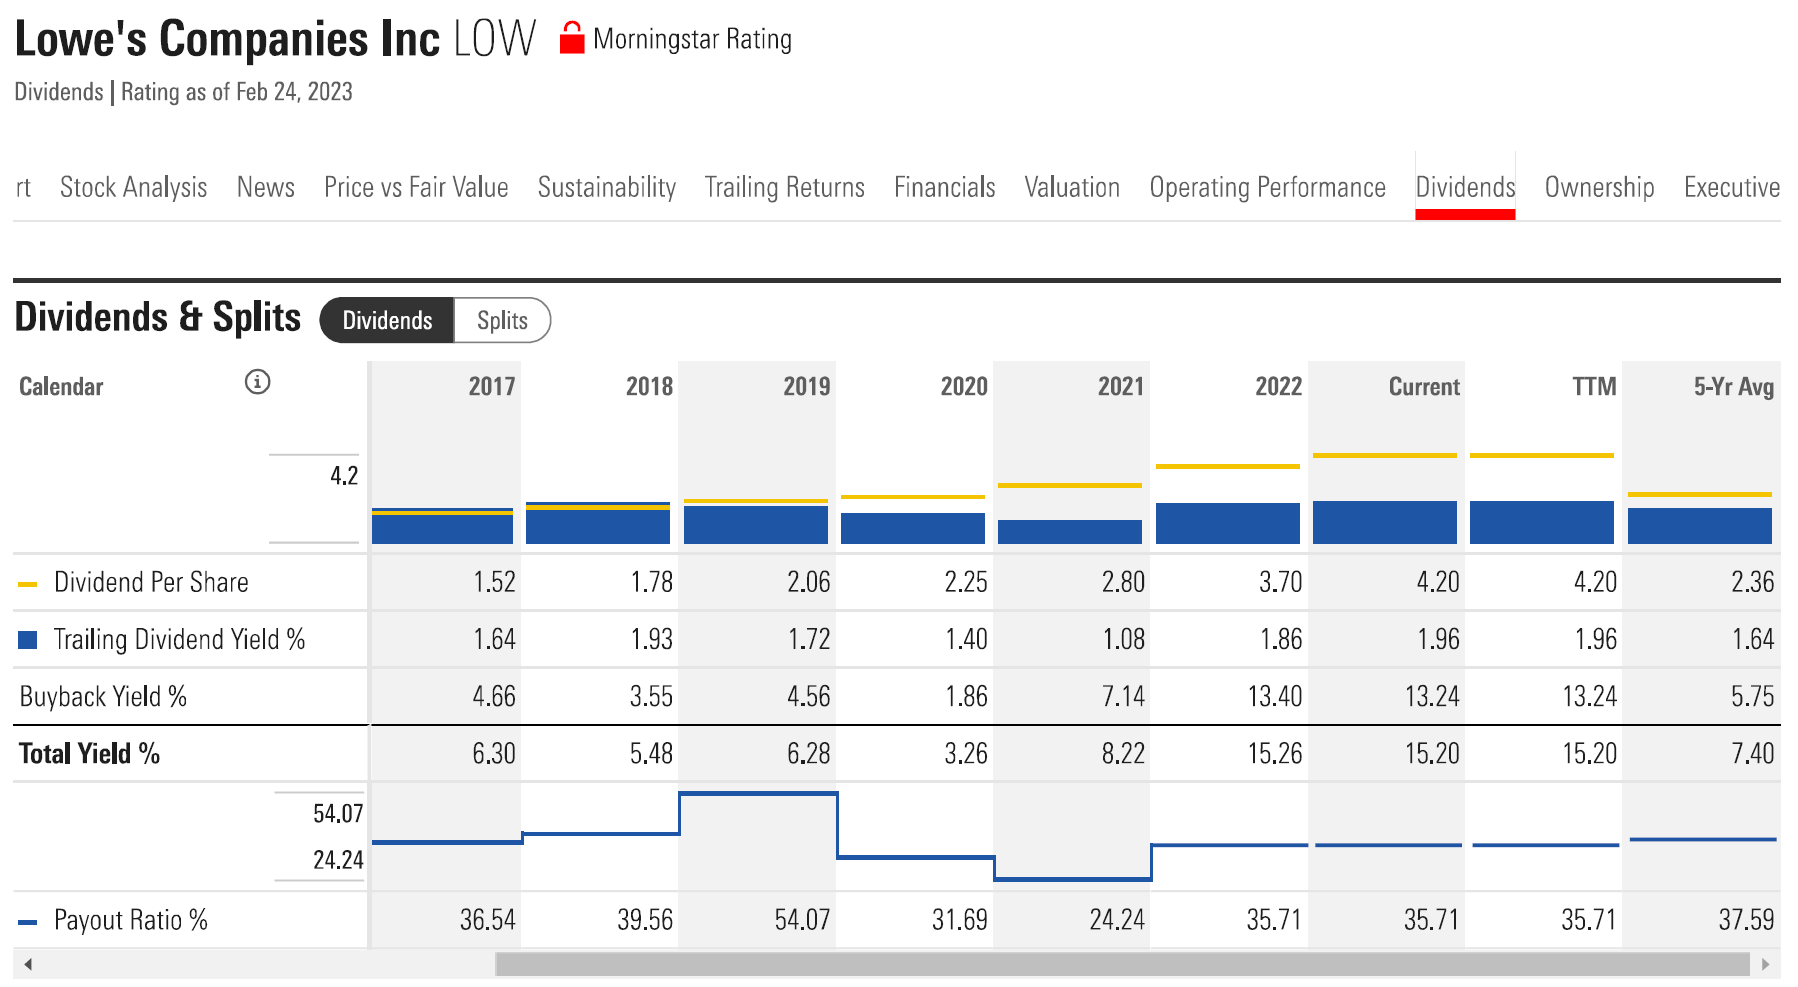Click the left scroll arrow of the table
The image size is (1798, 987).
[x=28, y=965]
